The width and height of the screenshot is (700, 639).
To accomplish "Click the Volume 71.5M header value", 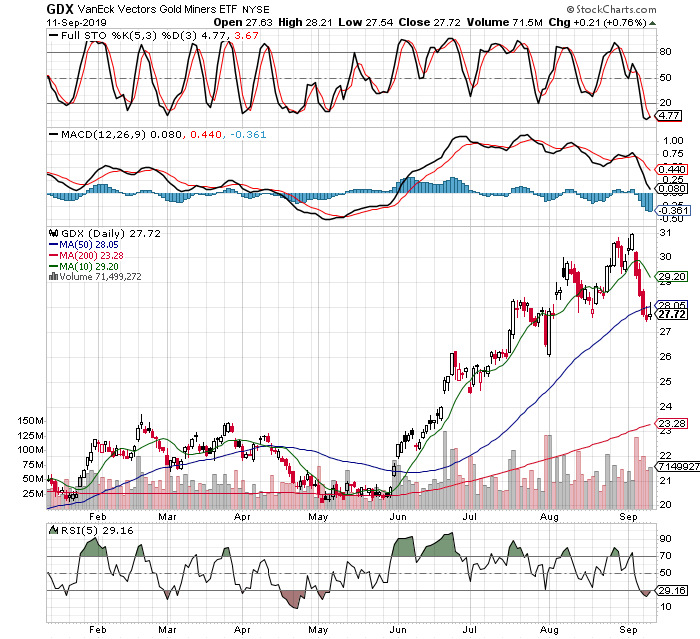I will pyautogui.click(x=504, y=22).
